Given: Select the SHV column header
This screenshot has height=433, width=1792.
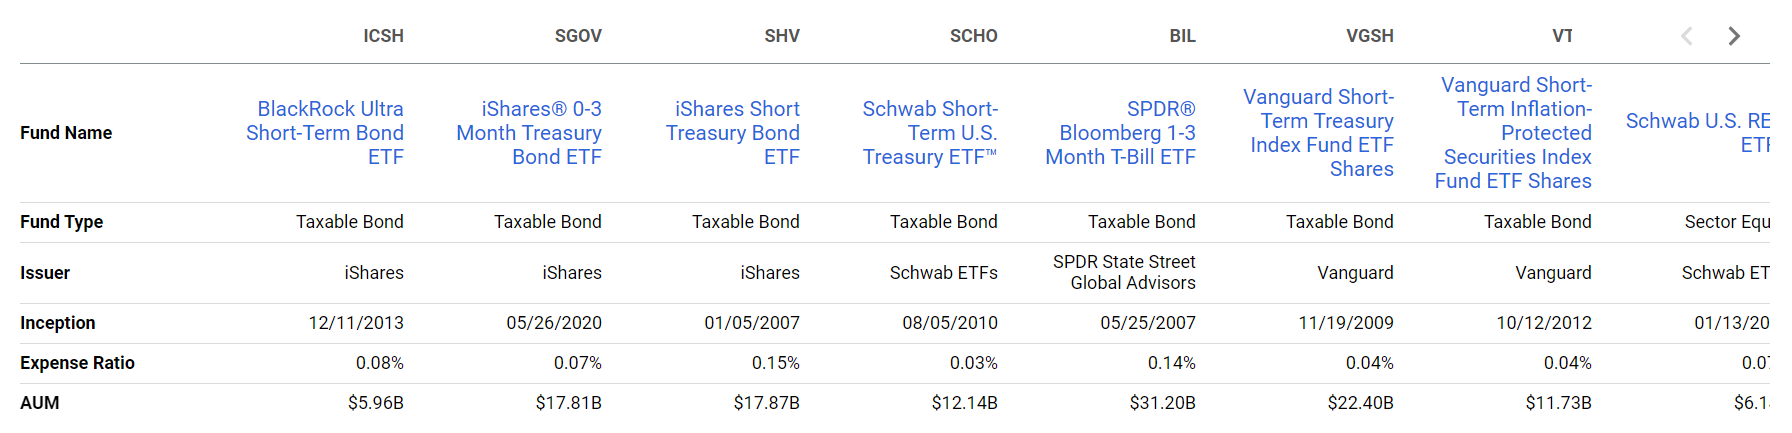Looking at the screenshot, I should click(x=782, y=36).
